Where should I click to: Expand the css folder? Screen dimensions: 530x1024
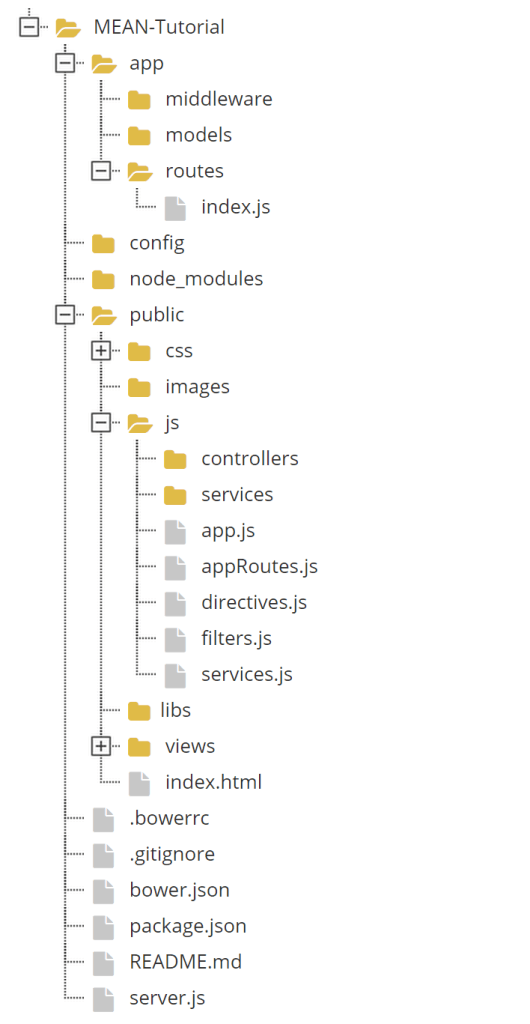101,351
